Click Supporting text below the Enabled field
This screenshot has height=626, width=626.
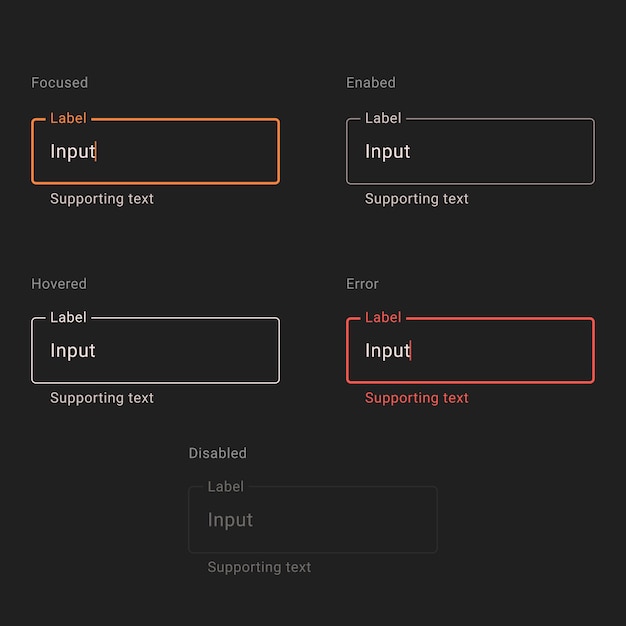point(417,199)
